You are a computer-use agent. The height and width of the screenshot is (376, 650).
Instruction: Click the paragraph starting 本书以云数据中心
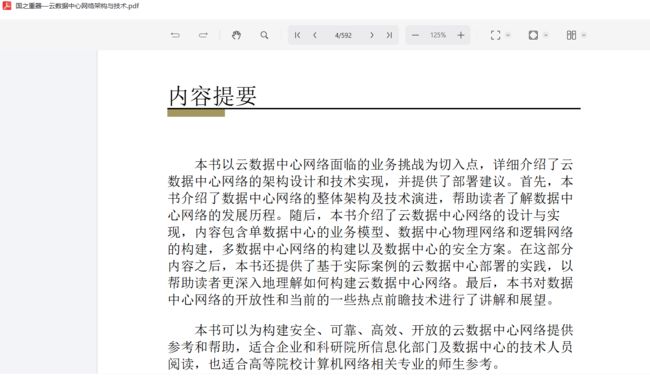[370, 232]
